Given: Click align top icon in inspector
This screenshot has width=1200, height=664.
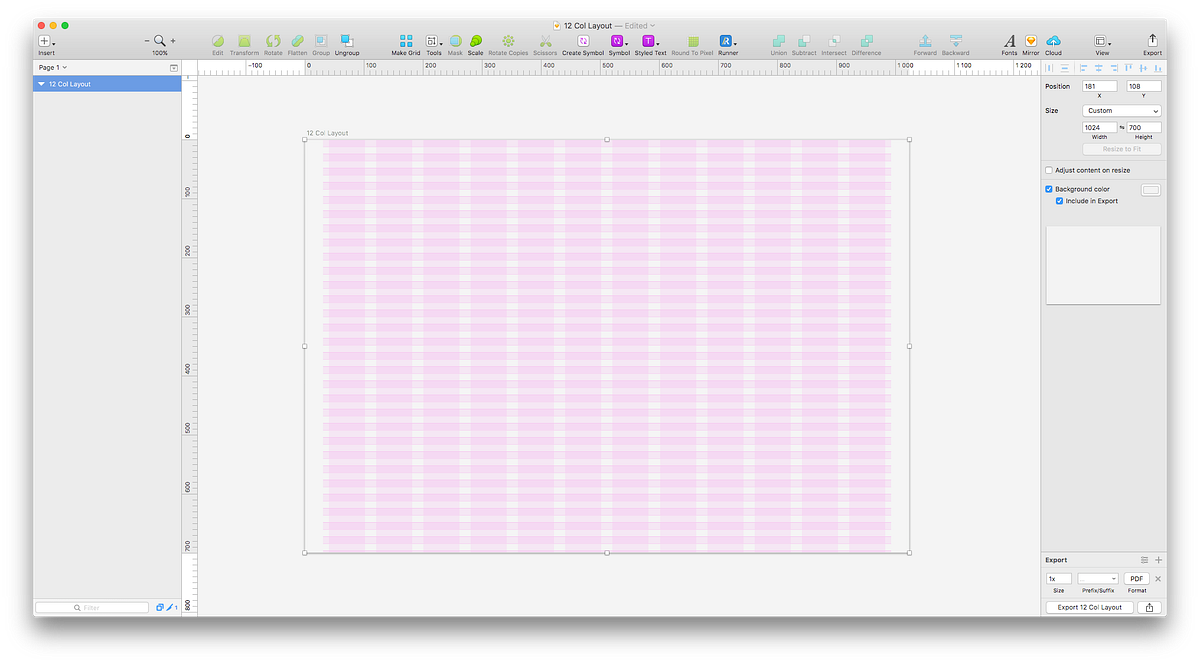Looking at the screenshot, I should pyautogui.click(x=1128, y=68).
